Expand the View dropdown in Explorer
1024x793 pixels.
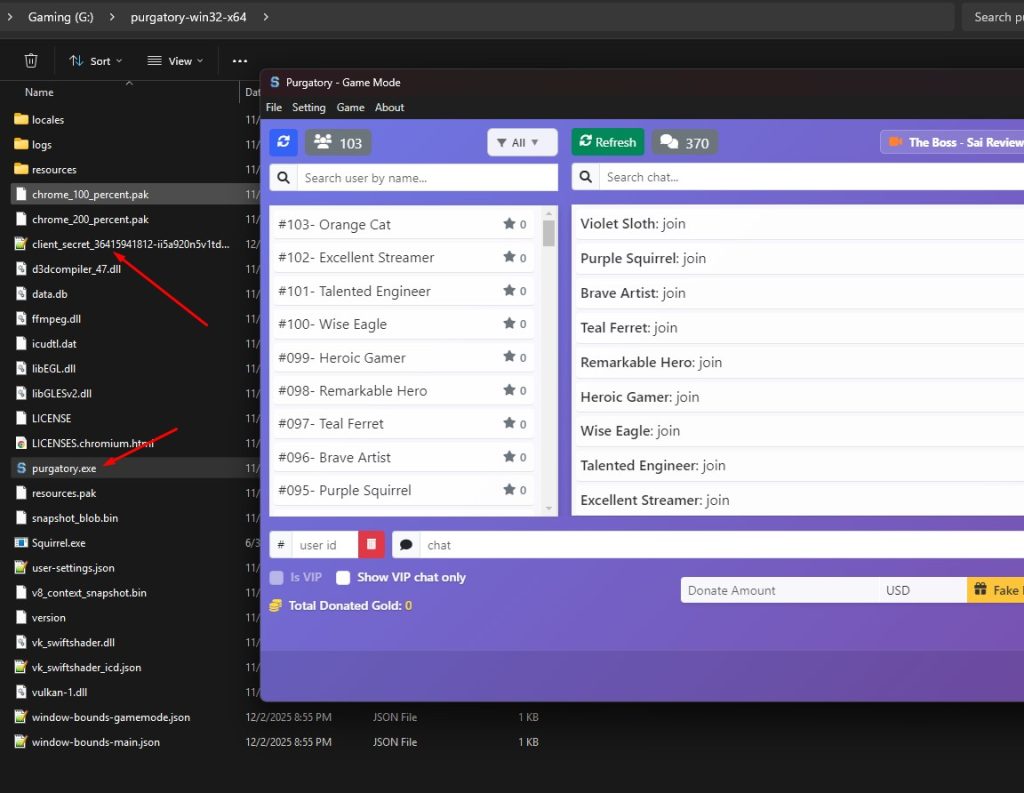[175, 61]
